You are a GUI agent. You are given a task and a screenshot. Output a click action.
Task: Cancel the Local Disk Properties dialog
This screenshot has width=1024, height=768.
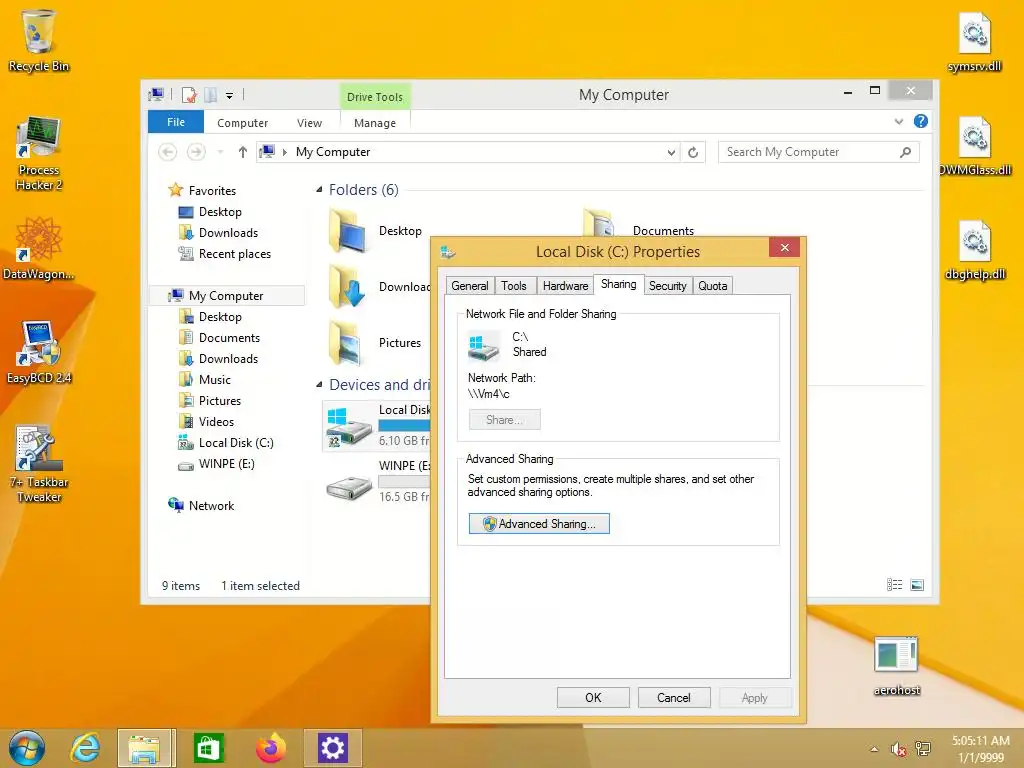coord(673,697)
